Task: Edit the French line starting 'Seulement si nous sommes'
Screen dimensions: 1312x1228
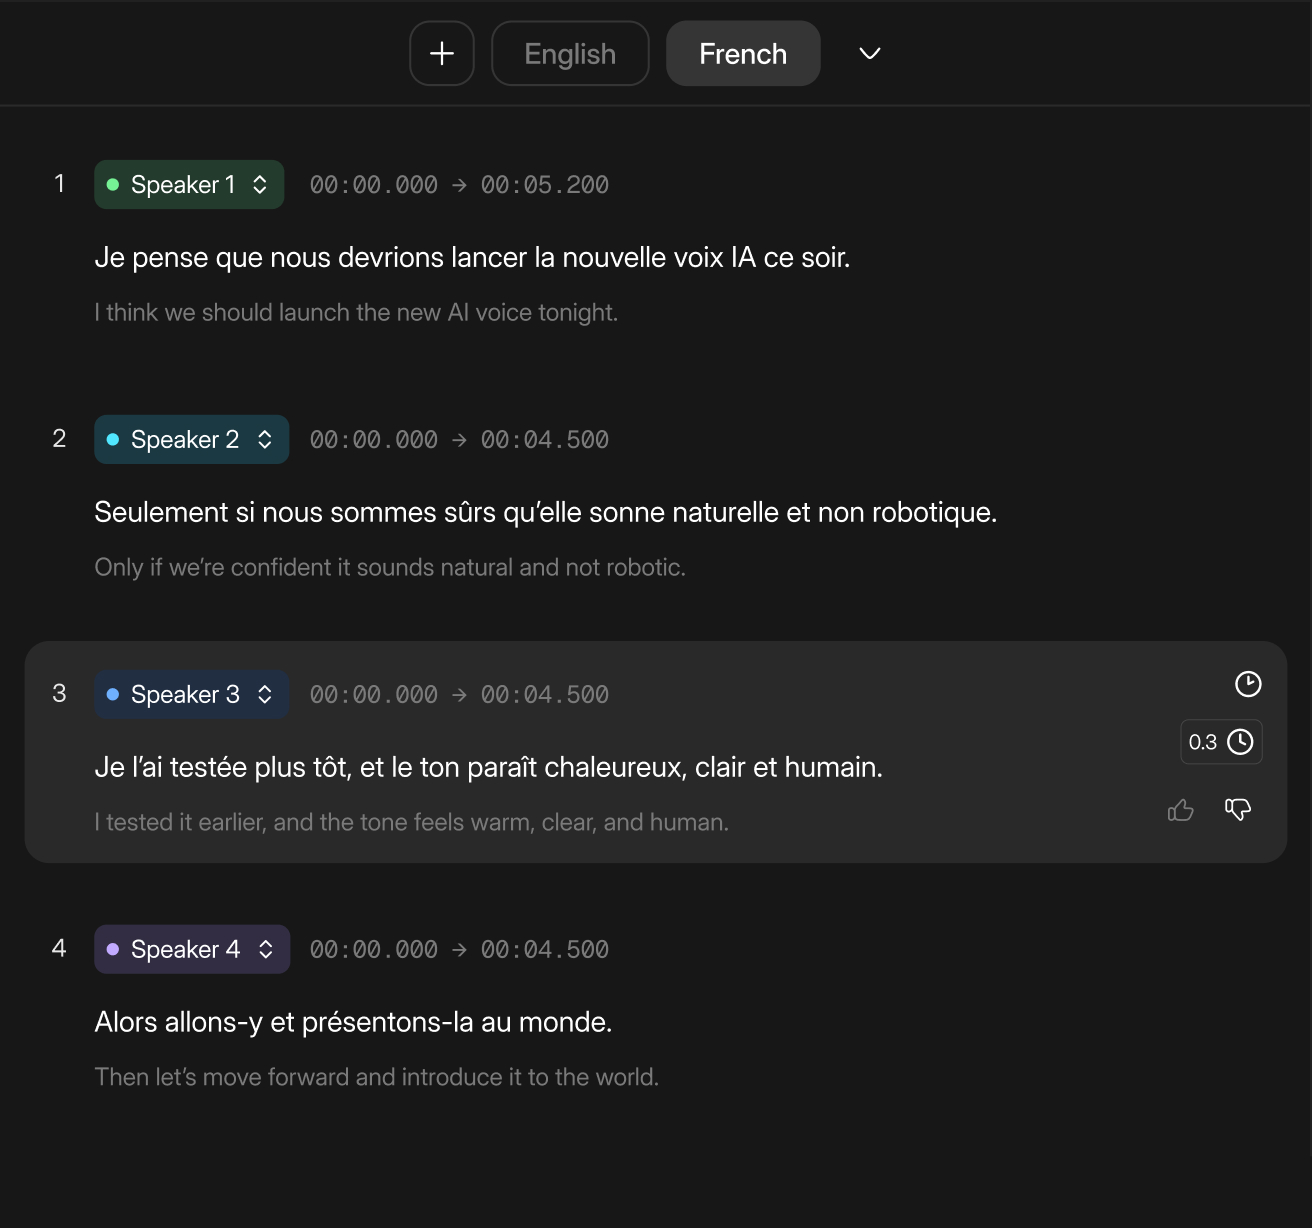Action: point(546,512)
